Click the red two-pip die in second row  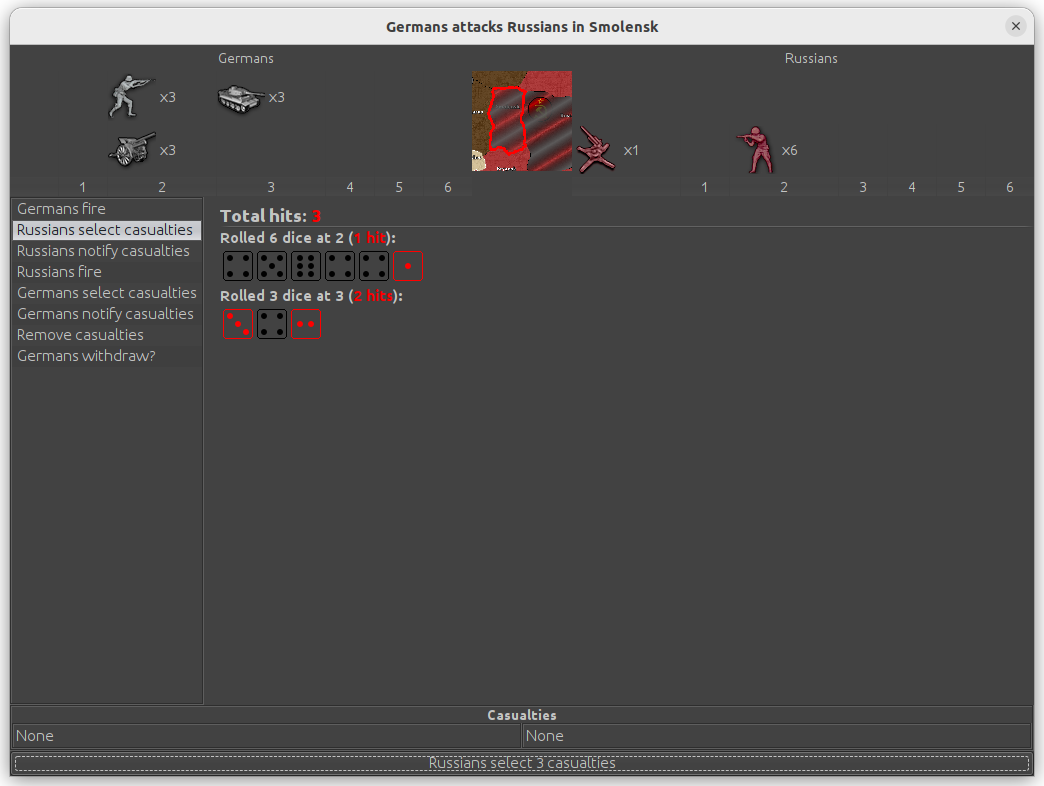306,324
